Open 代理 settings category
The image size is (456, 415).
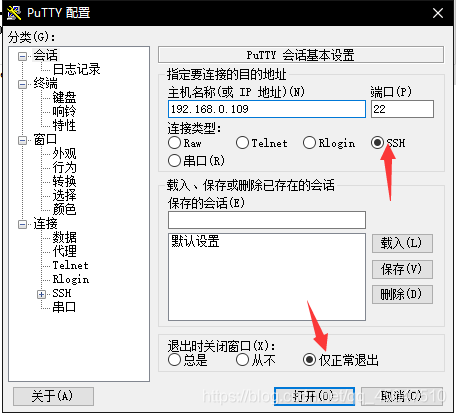click(64, 251)
